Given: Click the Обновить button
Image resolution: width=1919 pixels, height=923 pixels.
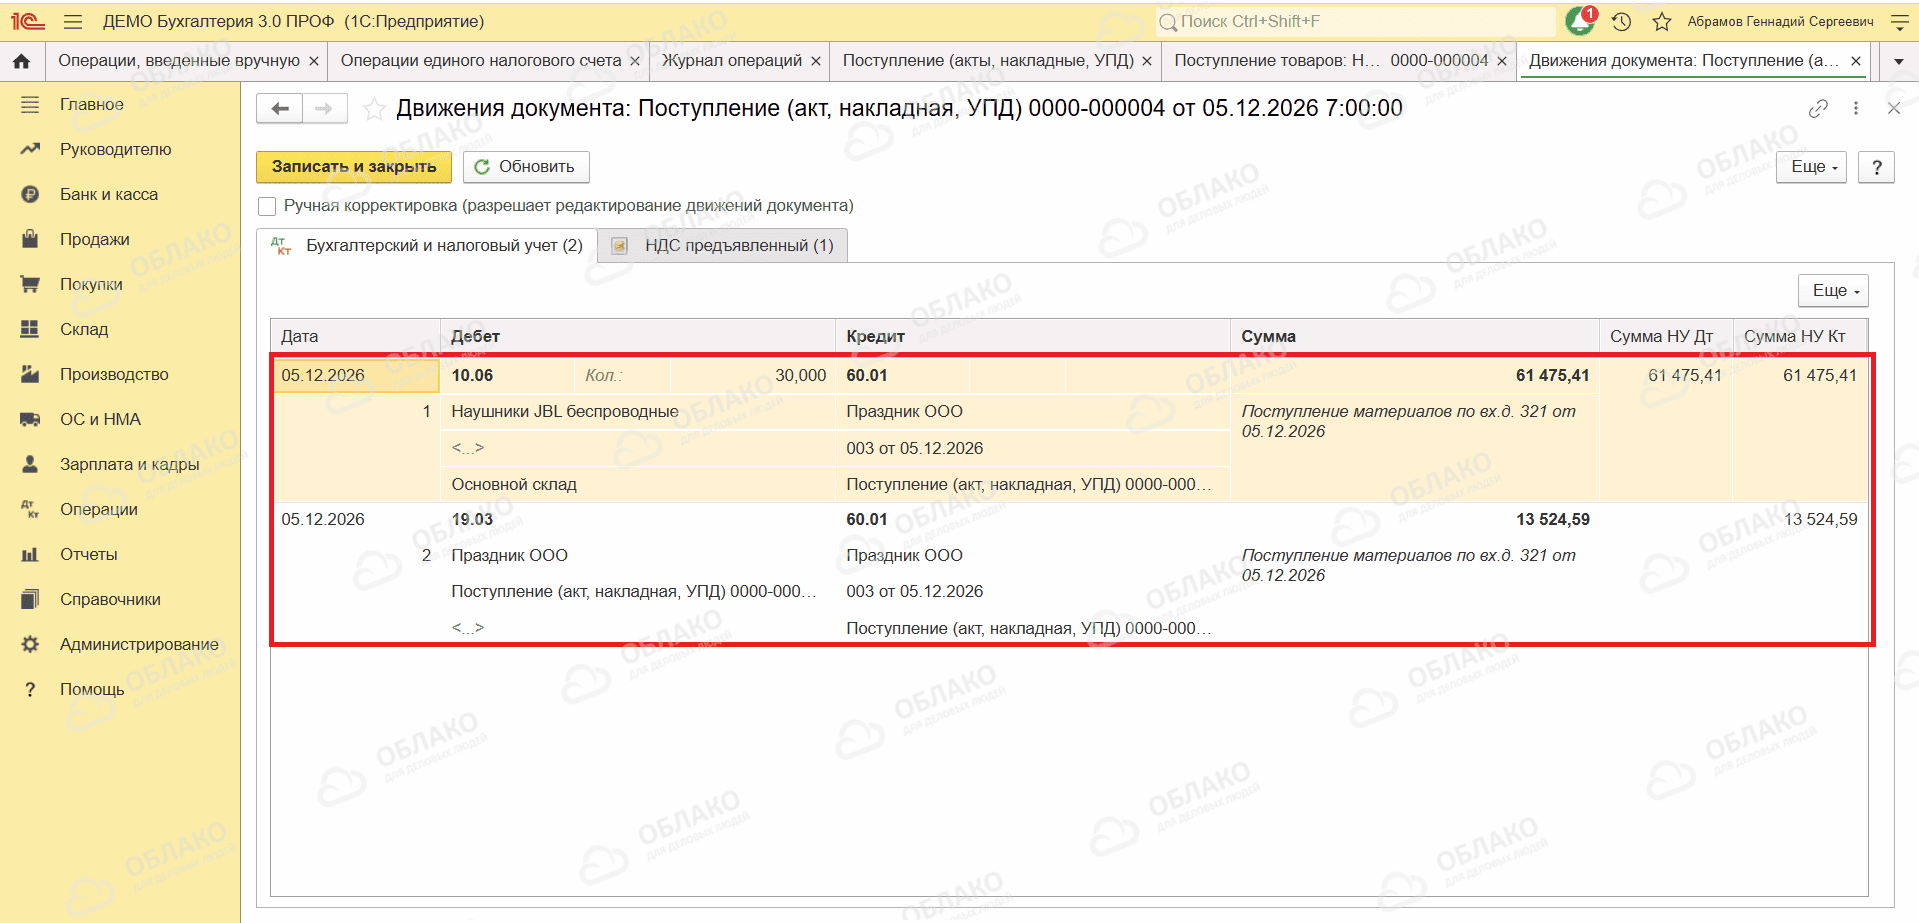Looking at the screenshot, I should tap(526, 167).
